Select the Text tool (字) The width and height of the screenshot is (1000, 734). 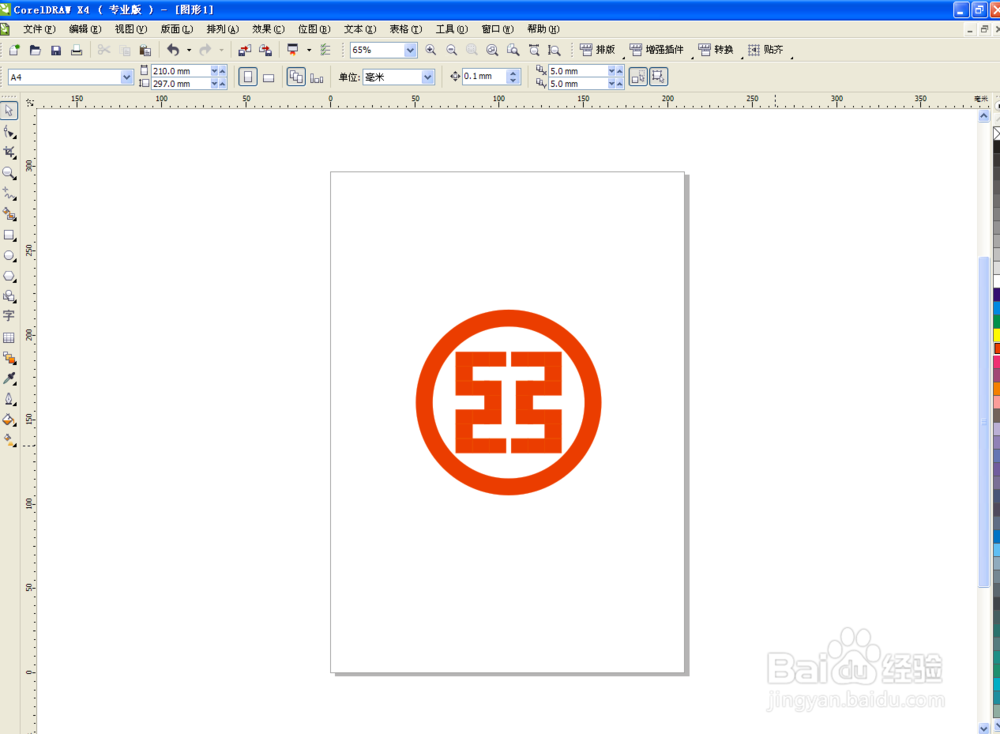(9, 316)
